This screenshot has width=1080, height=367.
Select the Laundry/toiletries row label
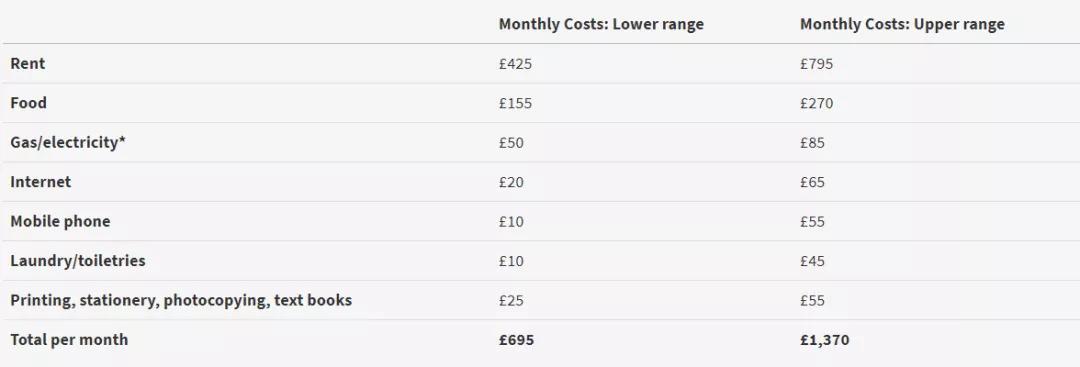pyautogui.click(x=78, y=261)
